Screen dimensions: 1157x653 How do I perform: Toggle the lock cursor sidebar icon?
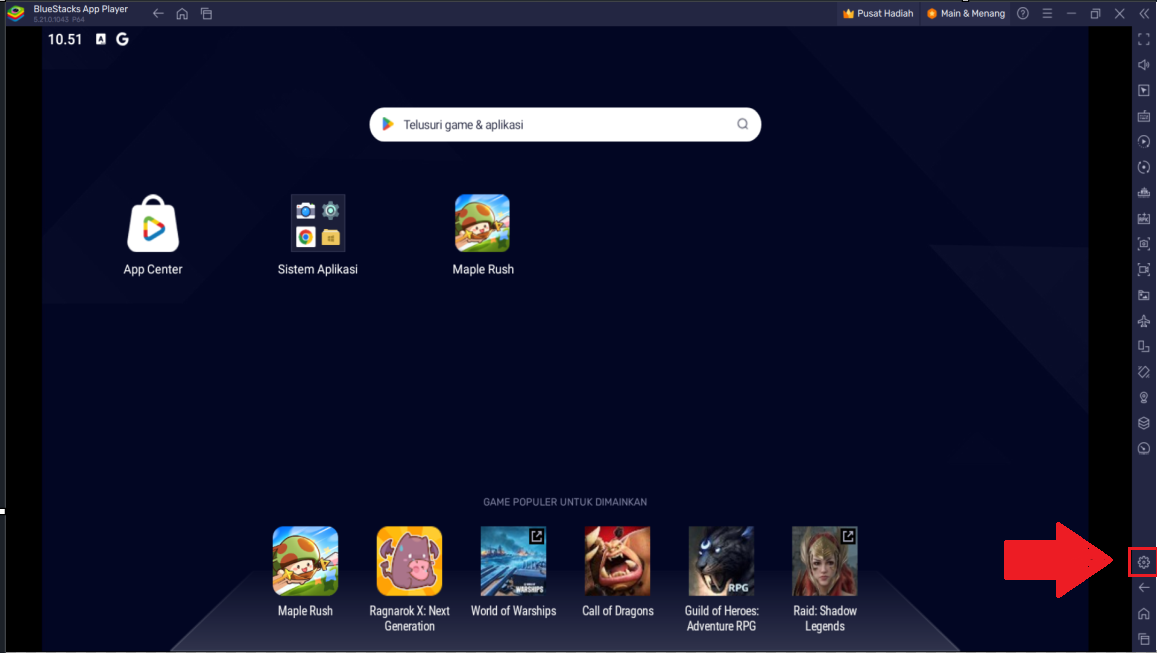[x=1143, y=91]
